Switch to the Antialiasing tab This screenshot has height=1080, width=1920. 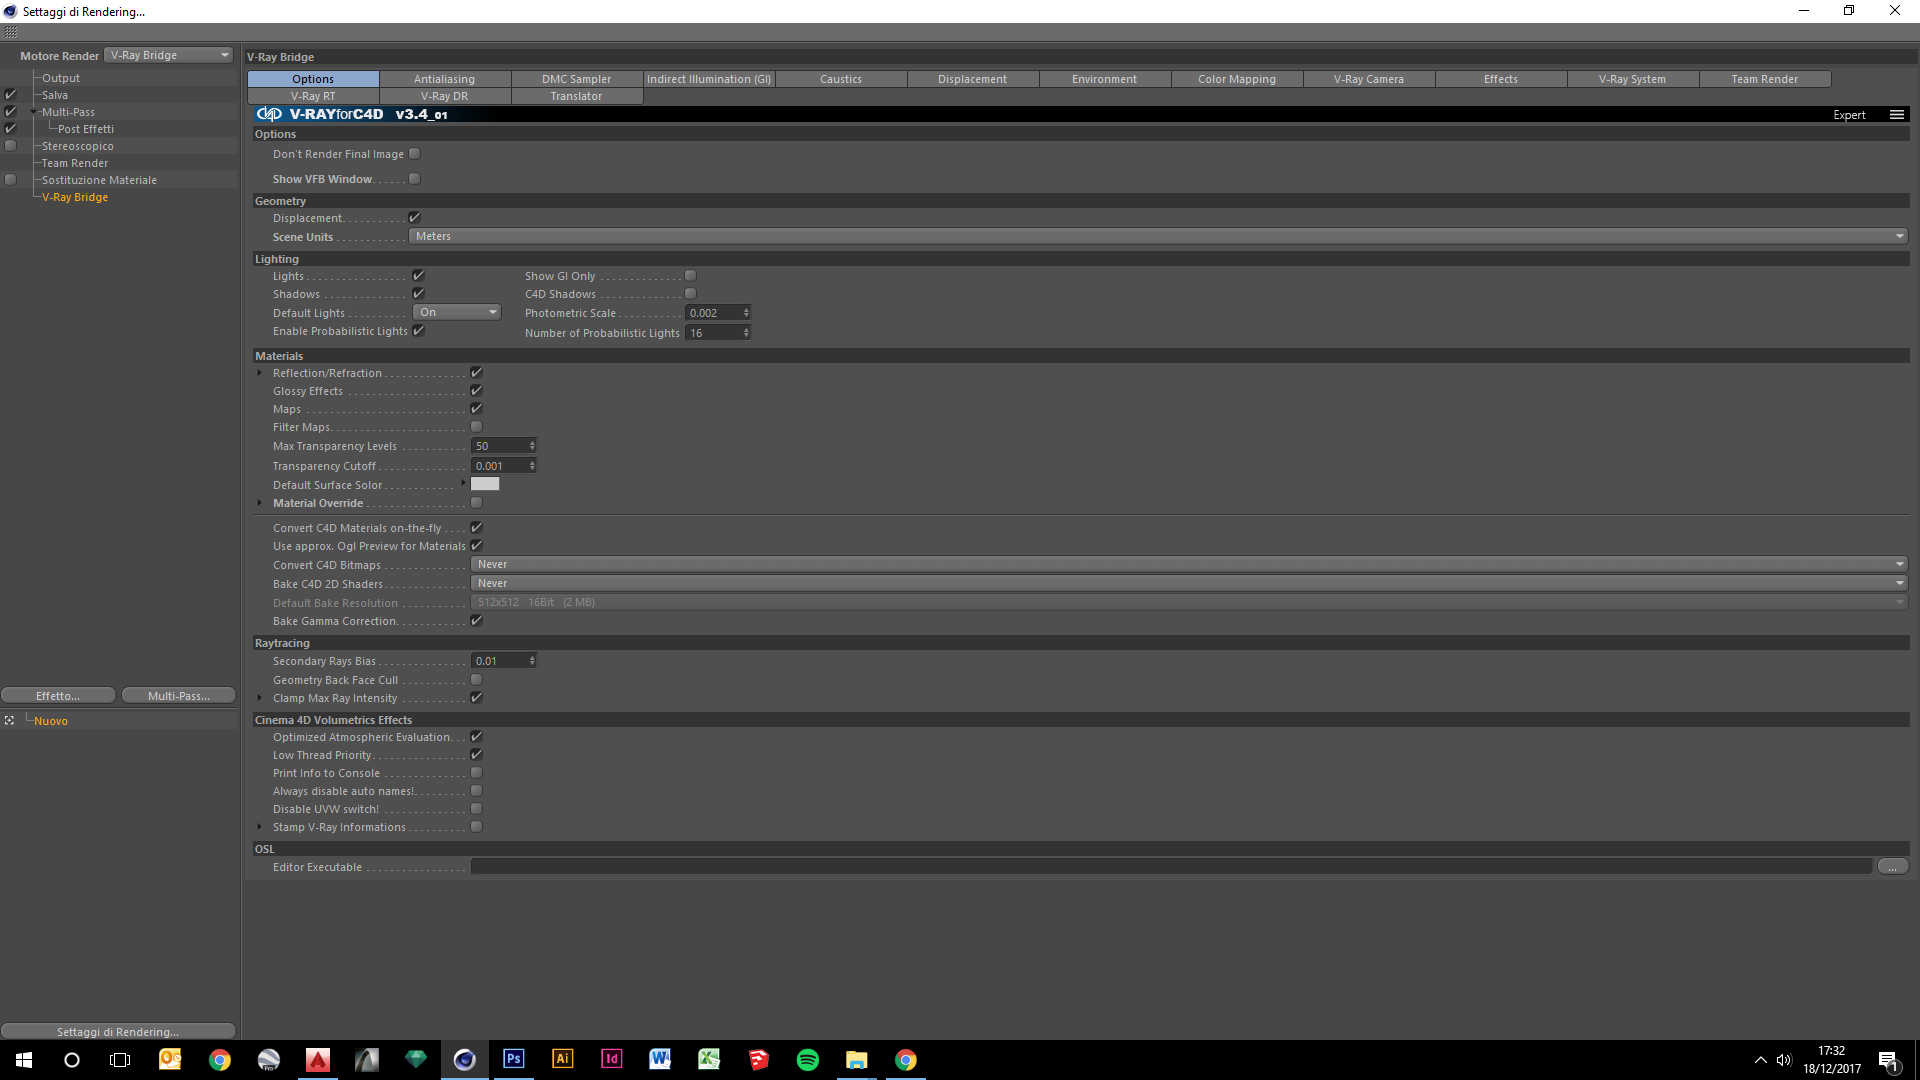[444, 79]
